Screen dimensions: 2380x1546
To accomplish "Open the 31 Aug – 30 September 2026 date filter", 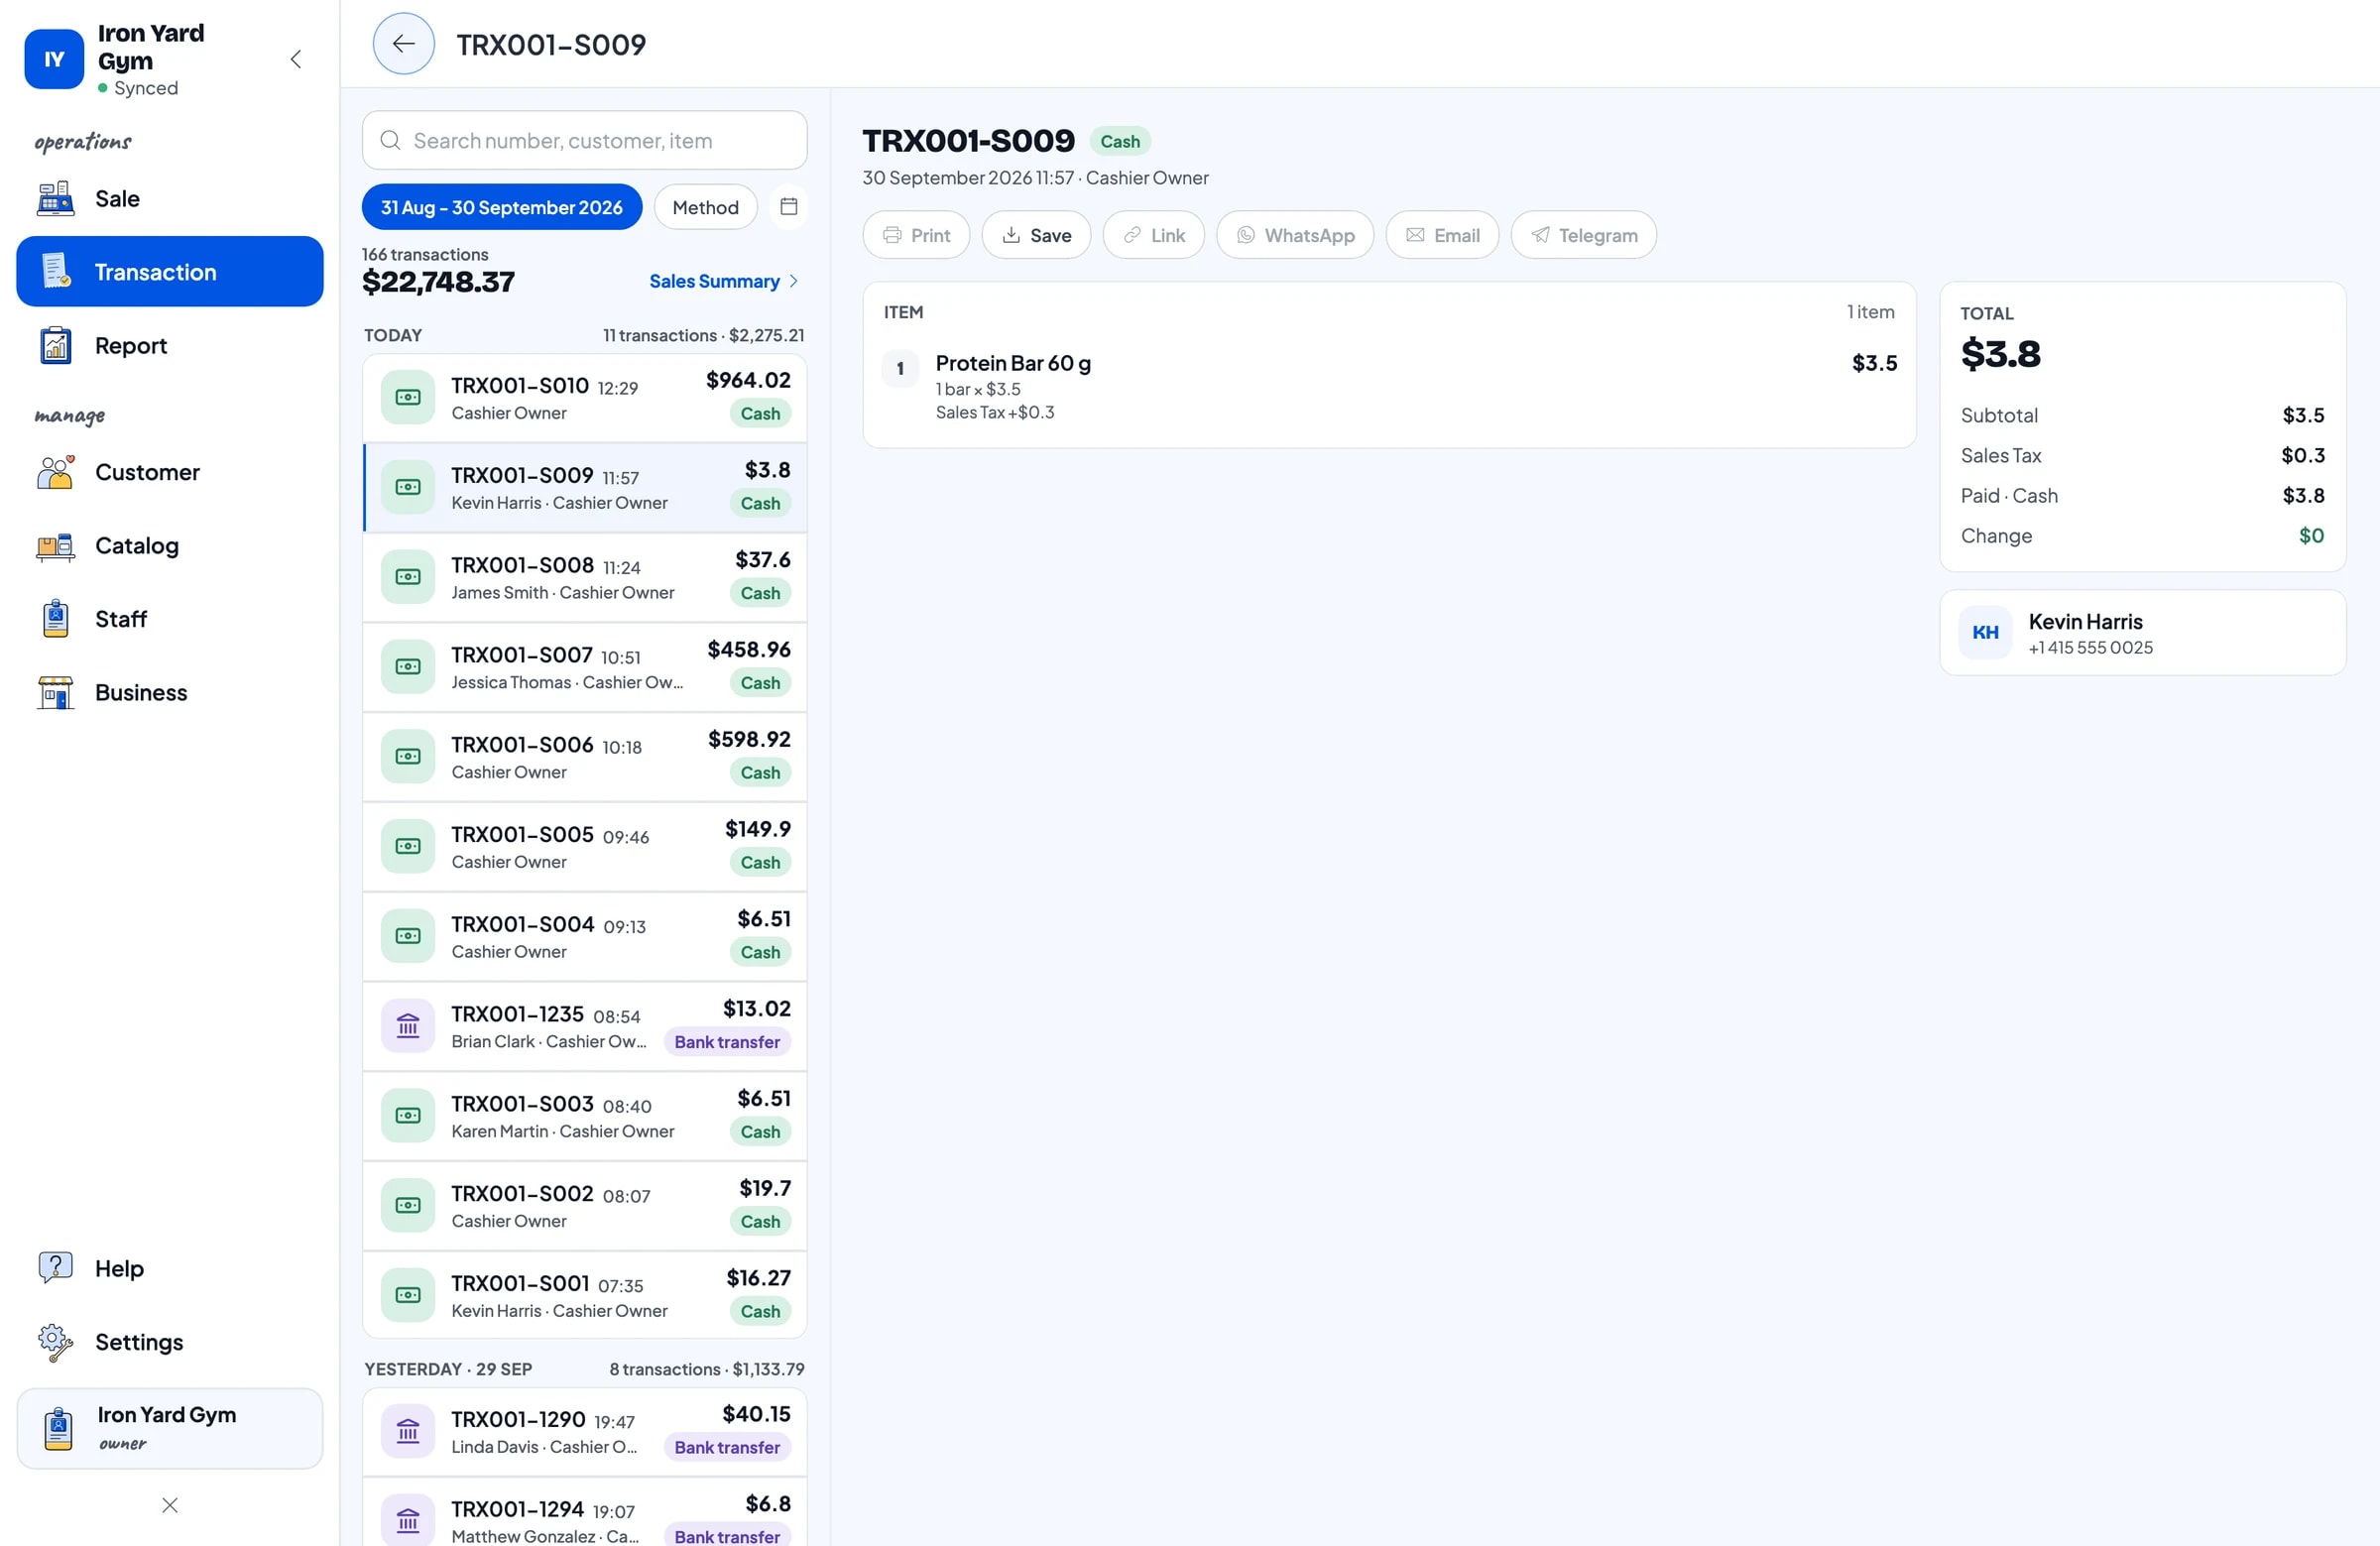I will (x=502, y=207).
